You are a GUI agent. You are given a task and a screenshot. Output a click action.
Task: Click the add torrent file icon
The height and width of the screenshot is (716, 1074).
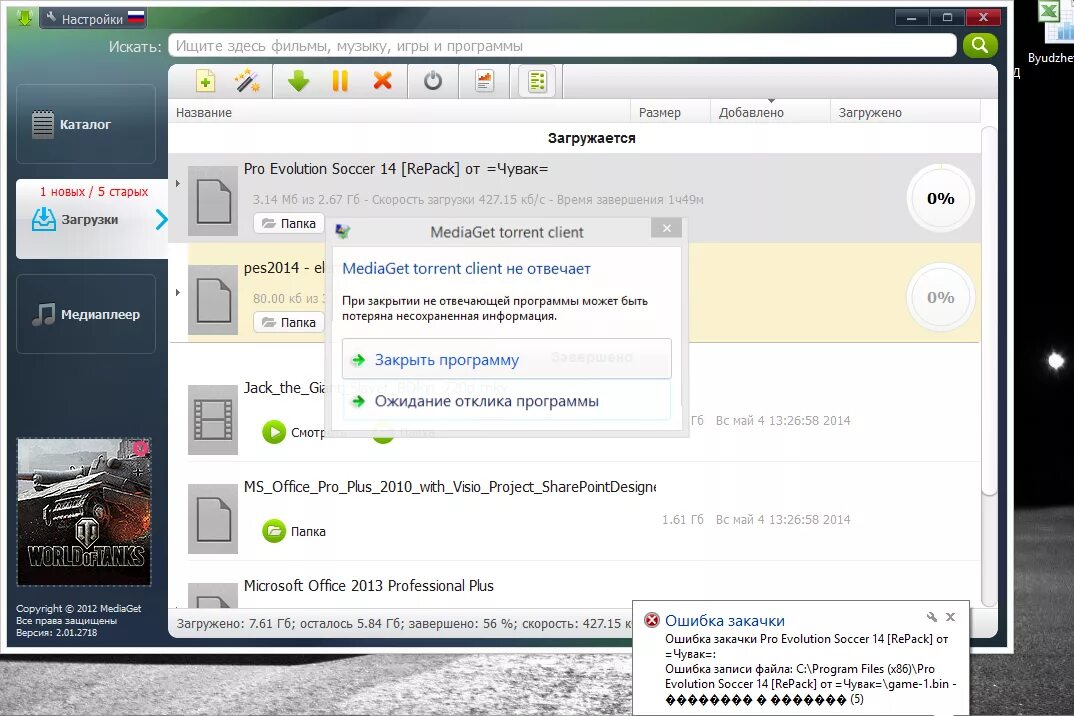[205, 82]
